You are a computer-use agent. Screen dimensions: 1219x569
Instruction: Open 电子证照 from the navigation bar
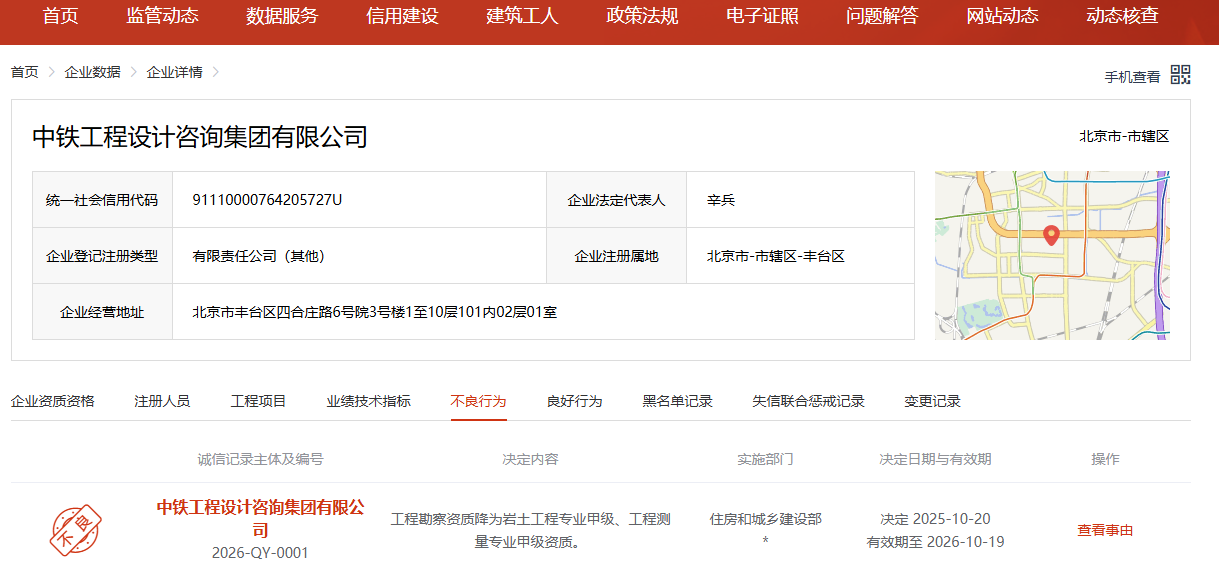762,16
